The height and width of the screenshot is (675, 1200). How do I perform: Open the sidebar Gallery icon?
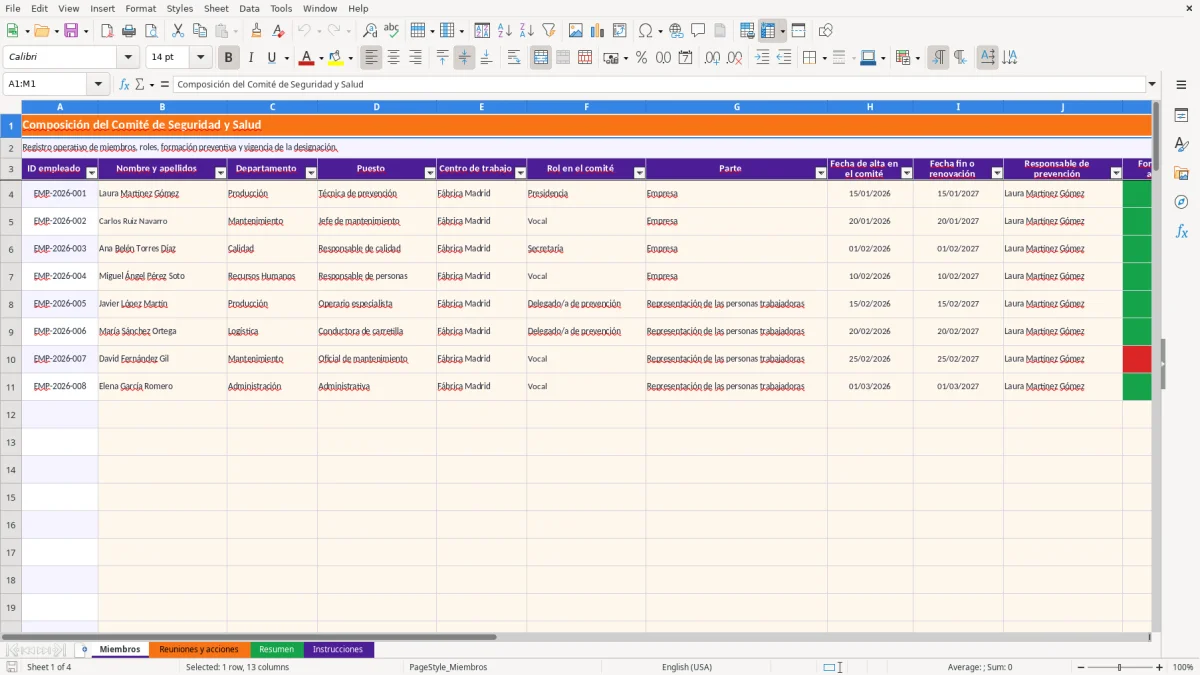coord(1181,173)
